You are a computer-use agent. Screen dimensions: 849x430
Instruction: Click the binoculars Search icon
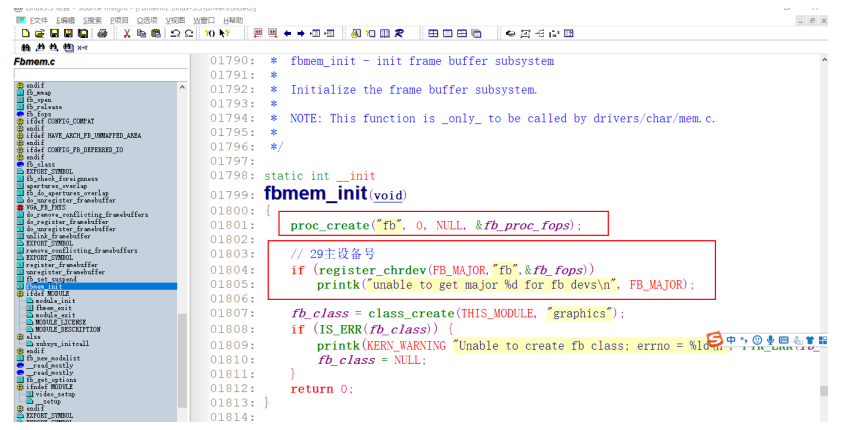coord(25,48)
